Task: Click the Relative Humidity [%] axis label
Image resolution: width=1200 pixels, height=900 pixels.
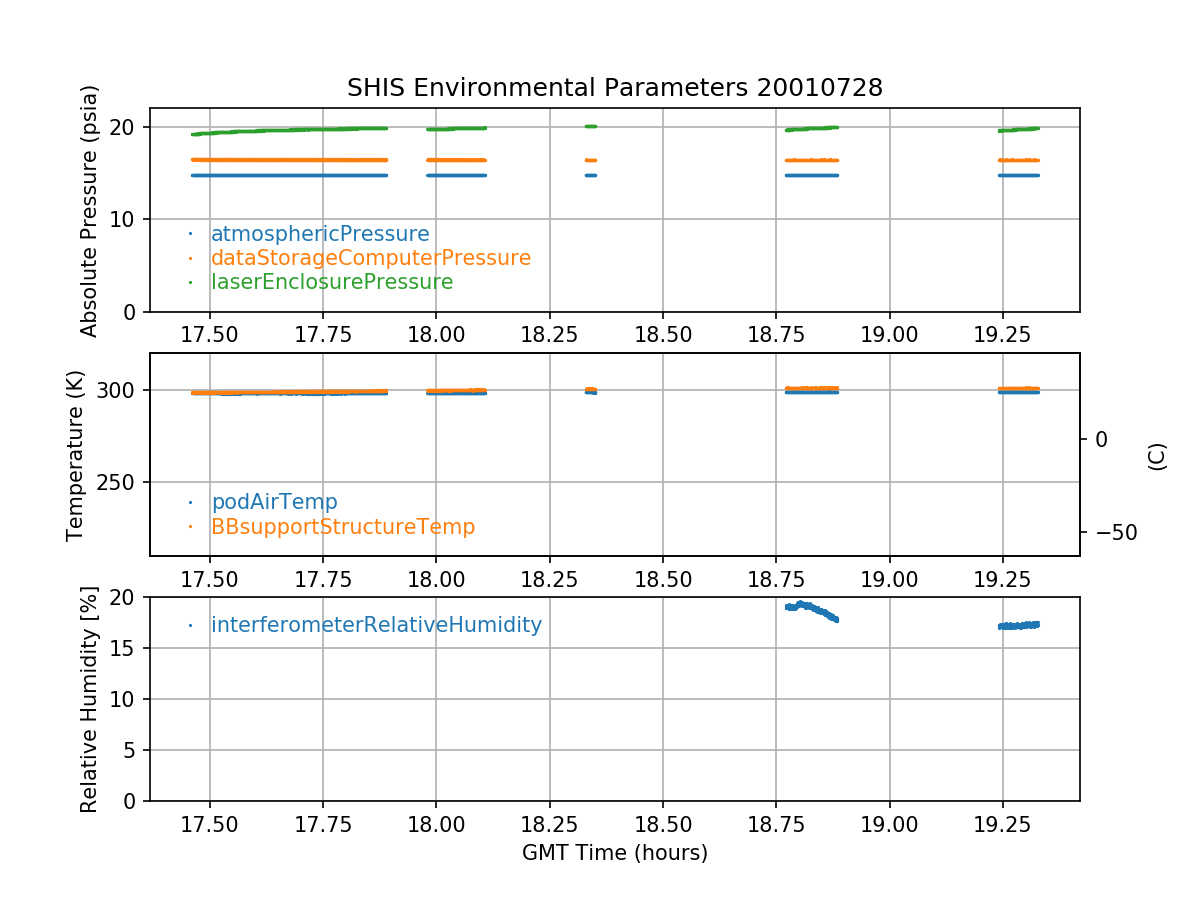Action: click(90, 699)
